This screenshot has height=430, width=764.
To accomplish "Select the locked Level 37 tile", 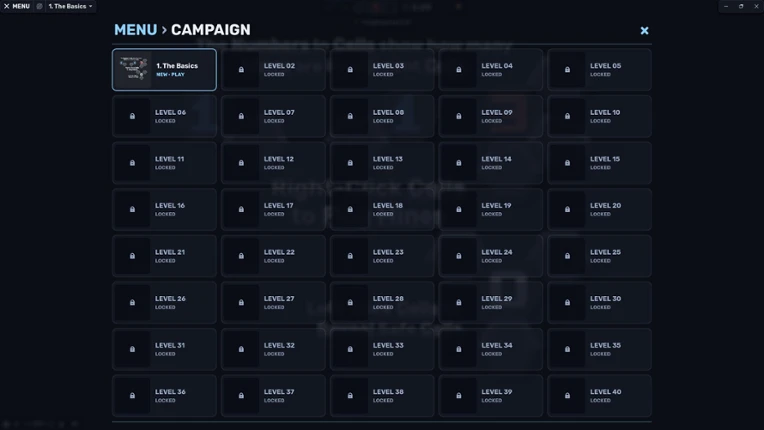I will (x=273, y=396).
